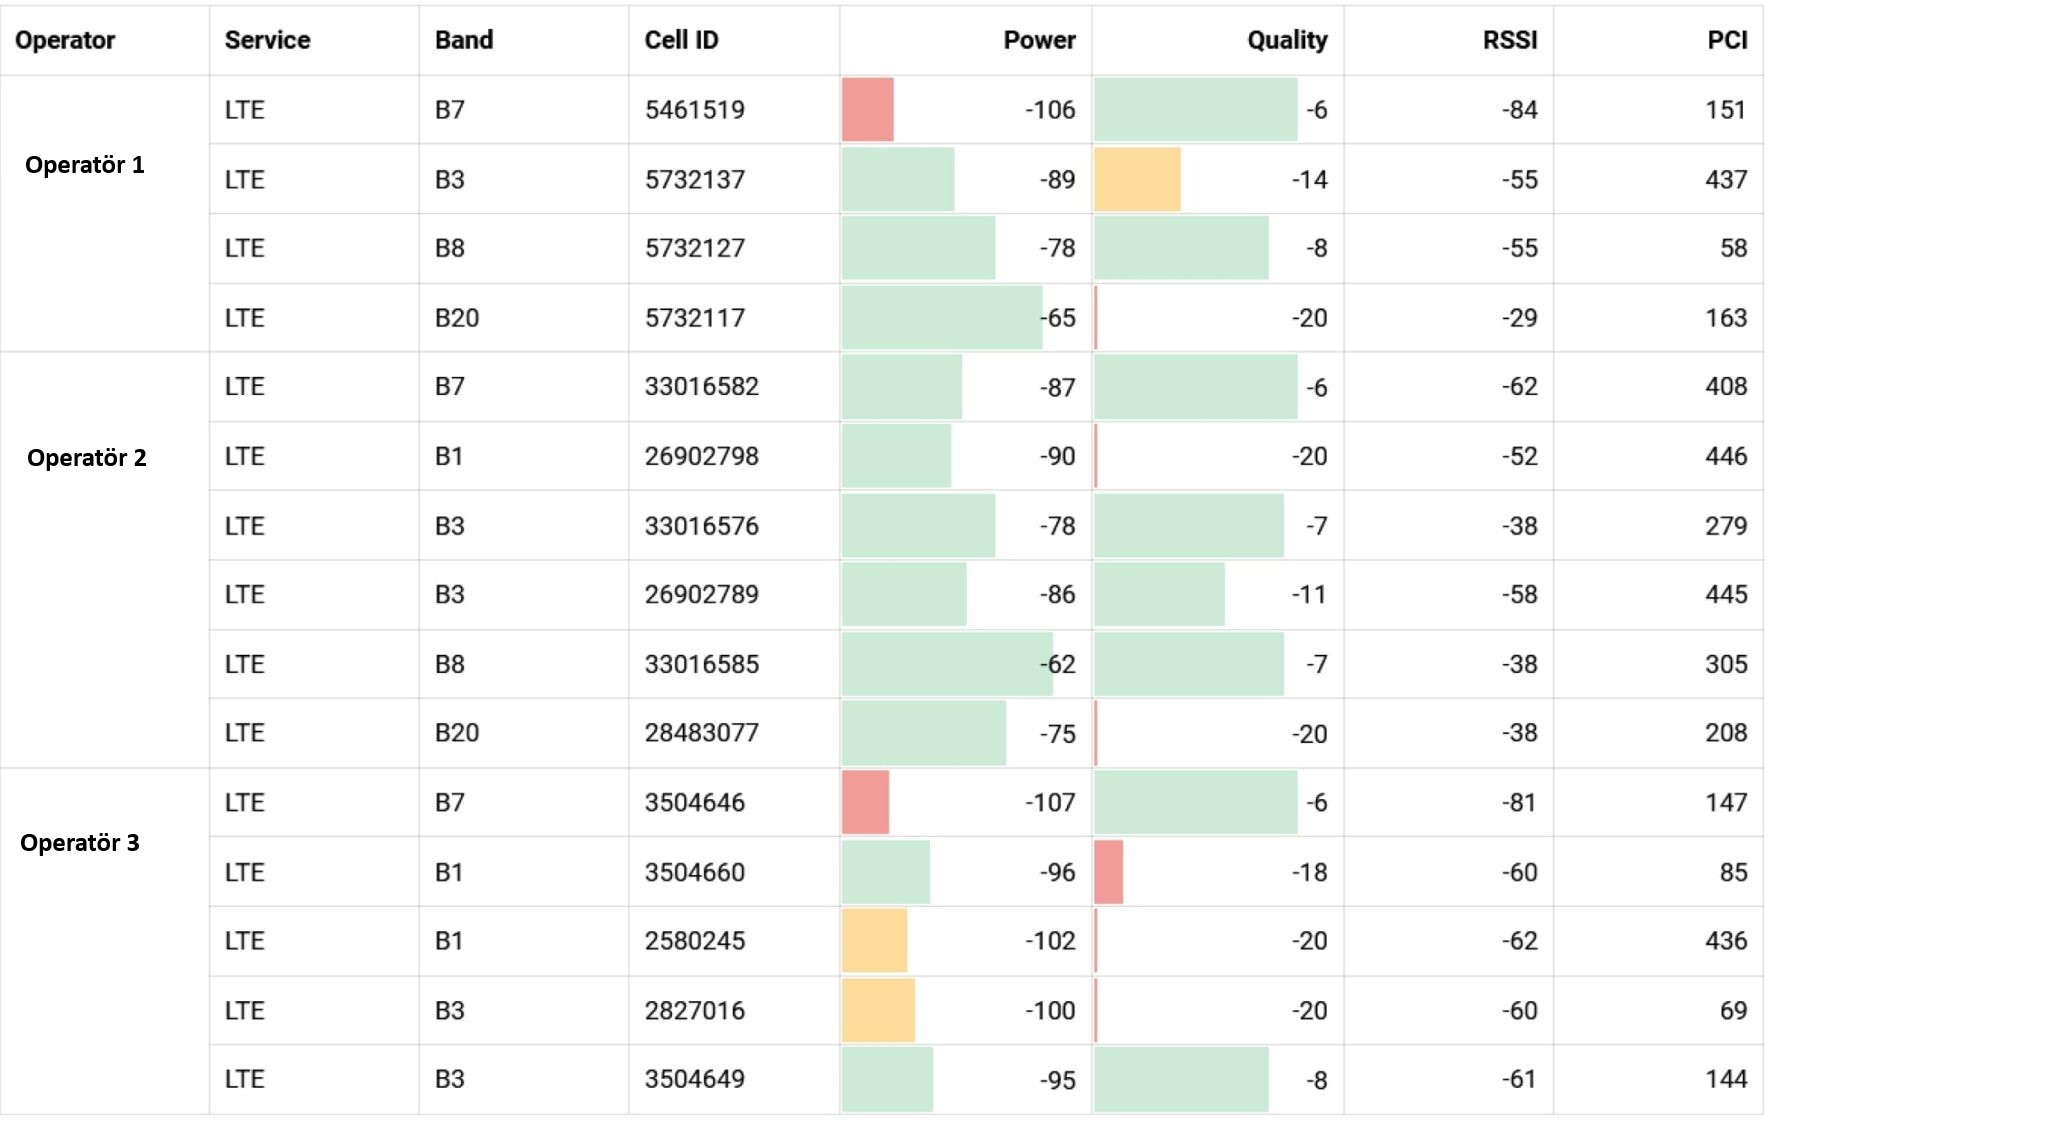Click red power bar for cell 3504646
This screenshot has height=1129, width=2048.
[x=865, y=802]
